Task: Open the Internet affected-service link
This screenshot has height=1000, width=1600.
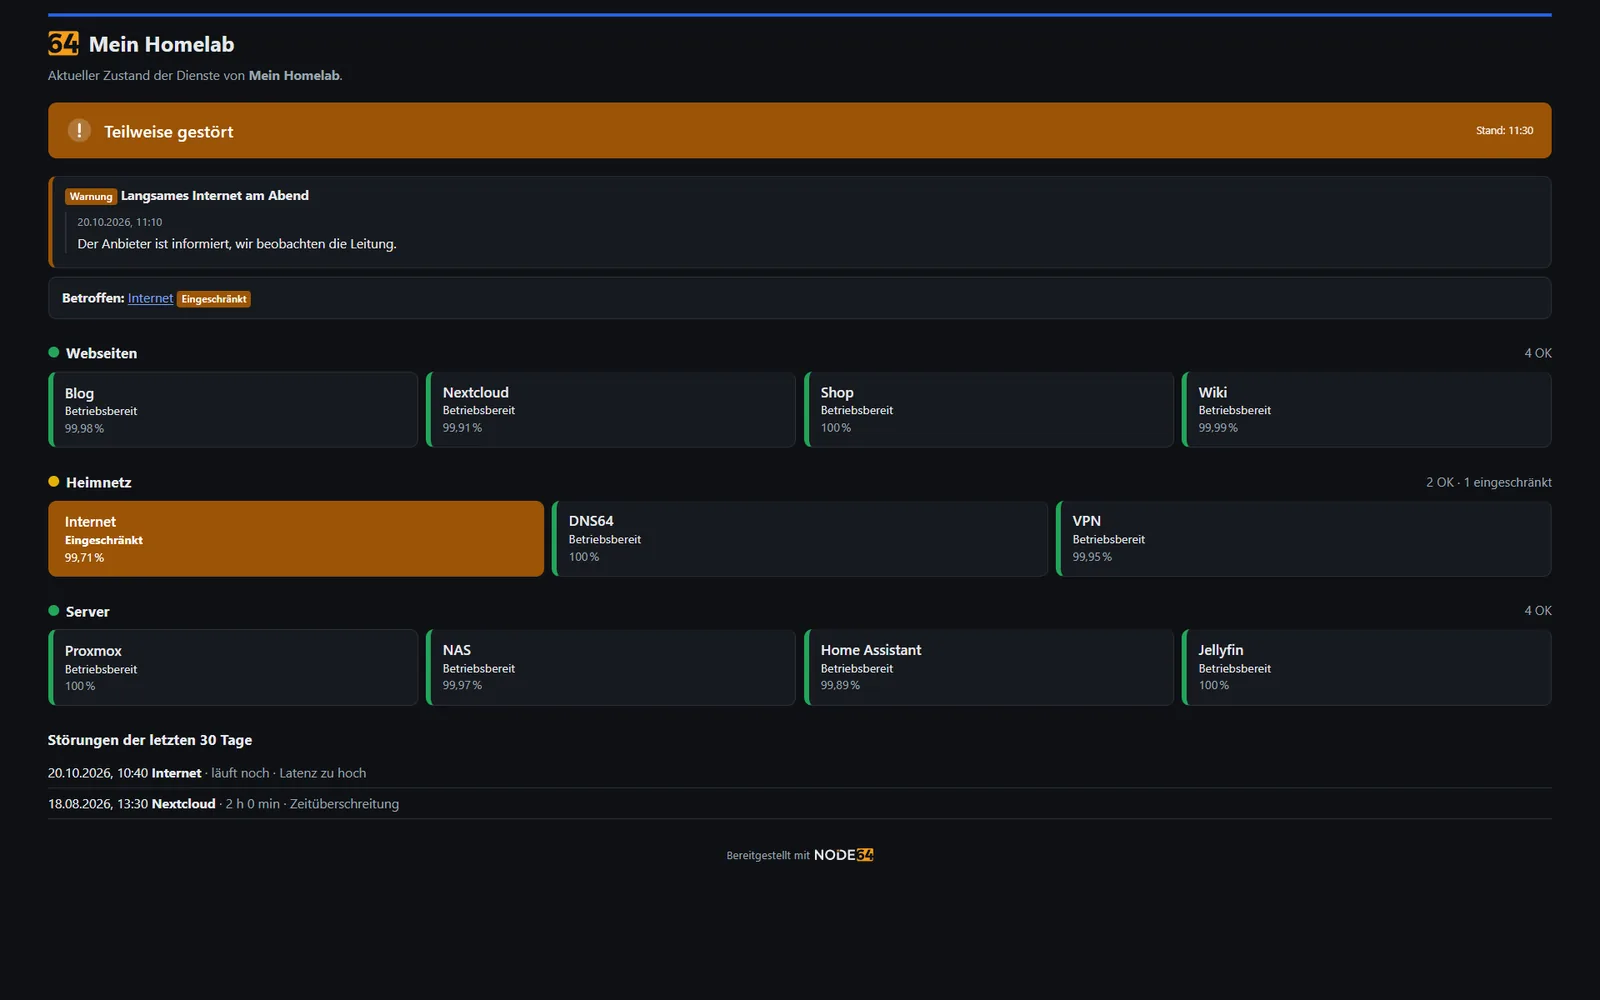Action: pyautogui.click(x=150, y=298)
